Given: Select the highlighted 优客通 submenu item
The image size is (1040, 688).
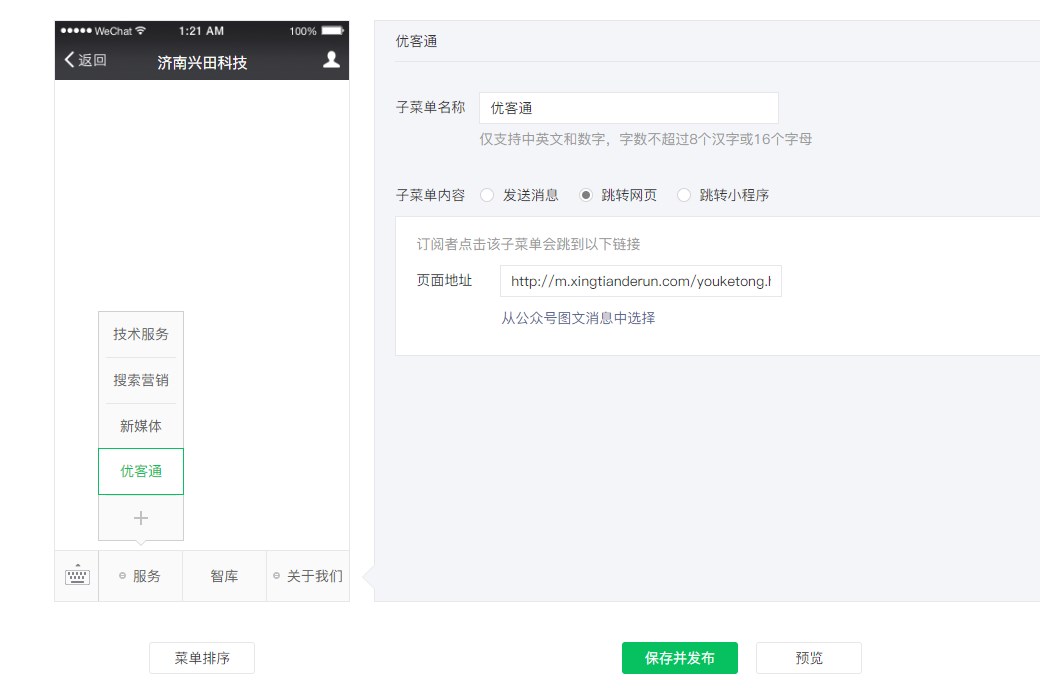Looking at the screenshot, I should pos(141,471).
